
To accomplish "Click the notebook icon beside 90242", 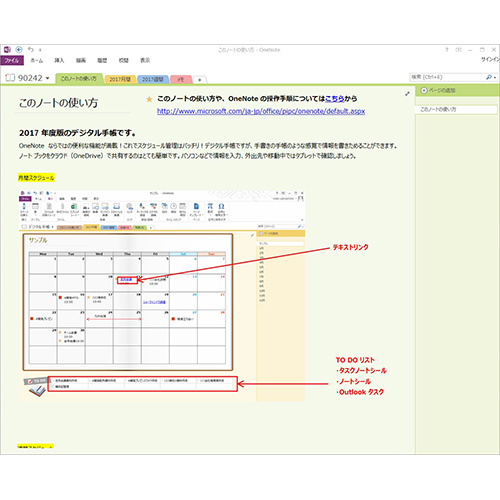I will pos(10,78).
